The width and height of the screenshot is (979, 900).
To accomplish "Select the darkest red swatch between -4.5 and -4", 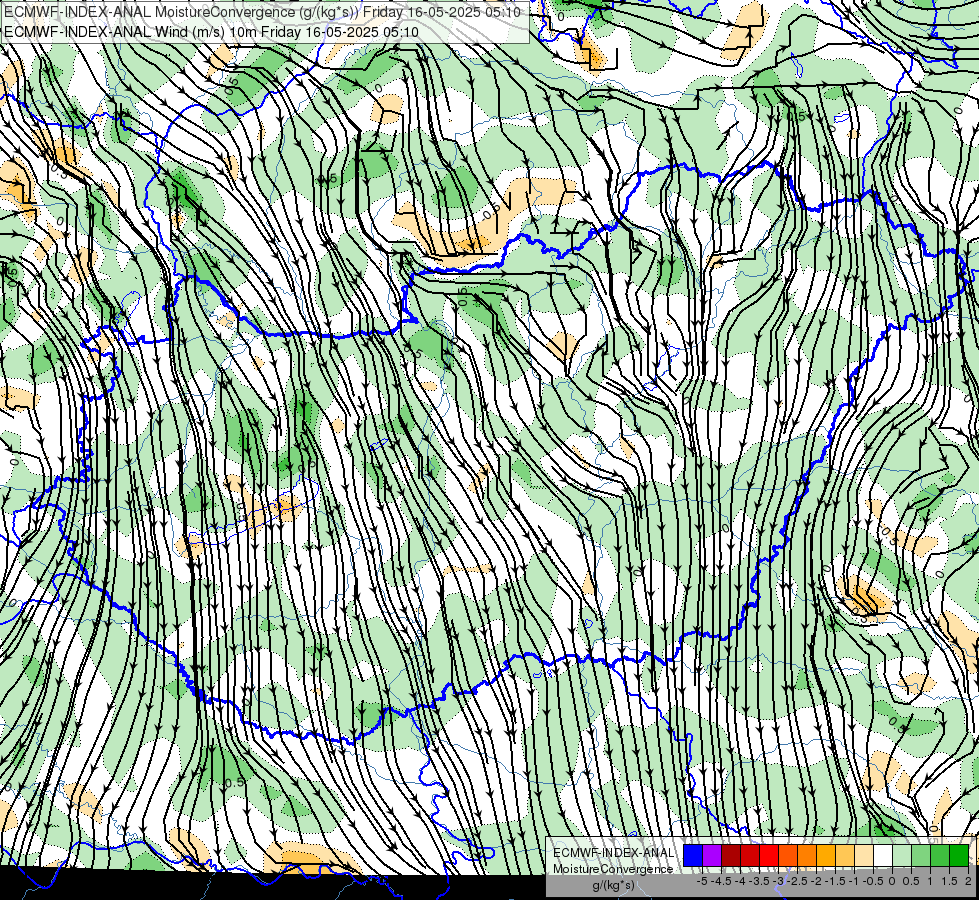I will click(731, 856).
